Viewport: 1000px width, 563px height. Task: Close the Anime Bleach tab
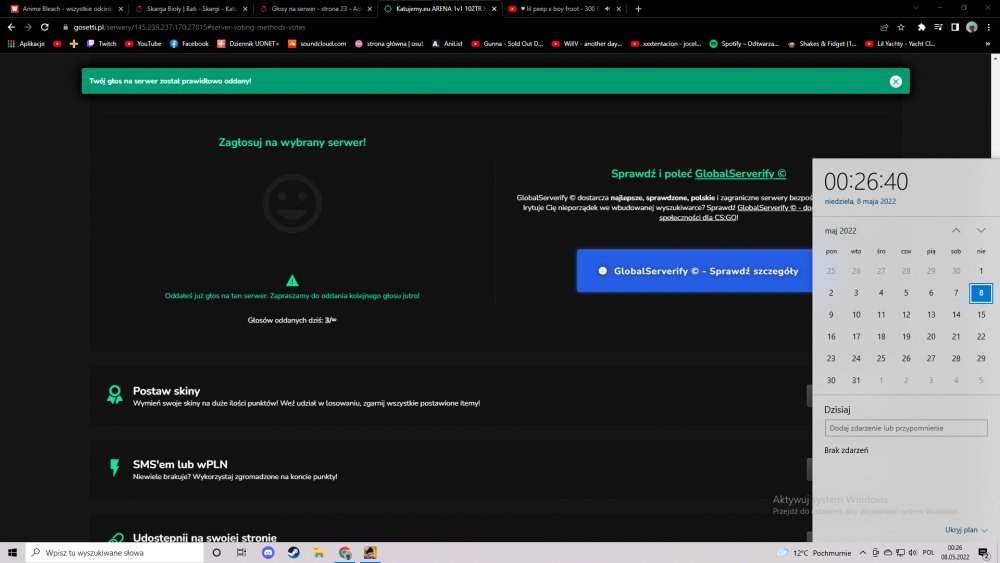121,9
